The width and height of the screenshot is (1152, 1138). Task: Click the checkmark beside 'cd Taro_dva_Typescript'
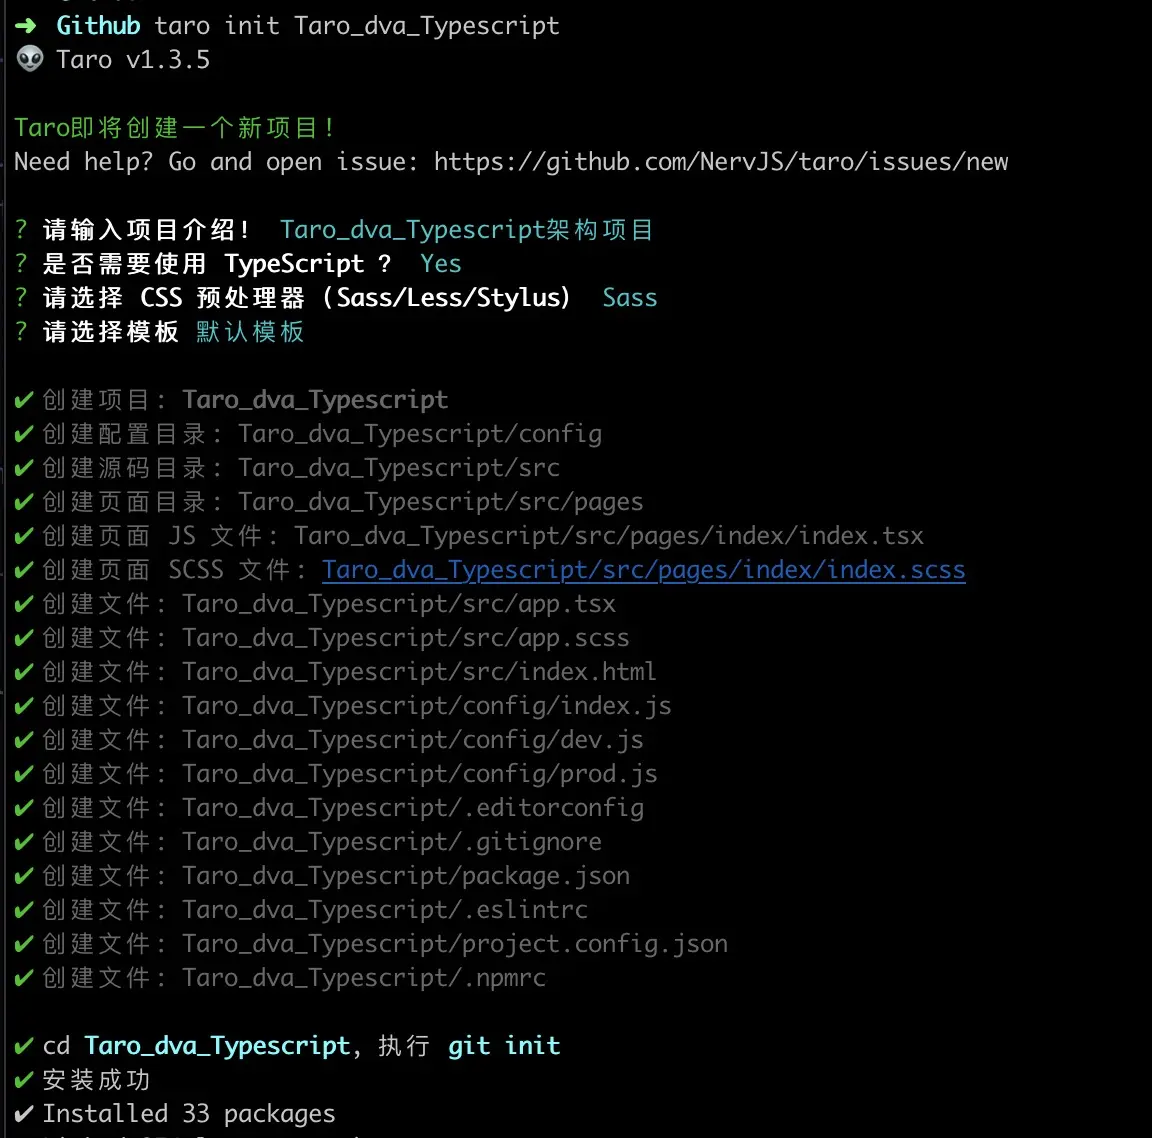(24, 1046)
